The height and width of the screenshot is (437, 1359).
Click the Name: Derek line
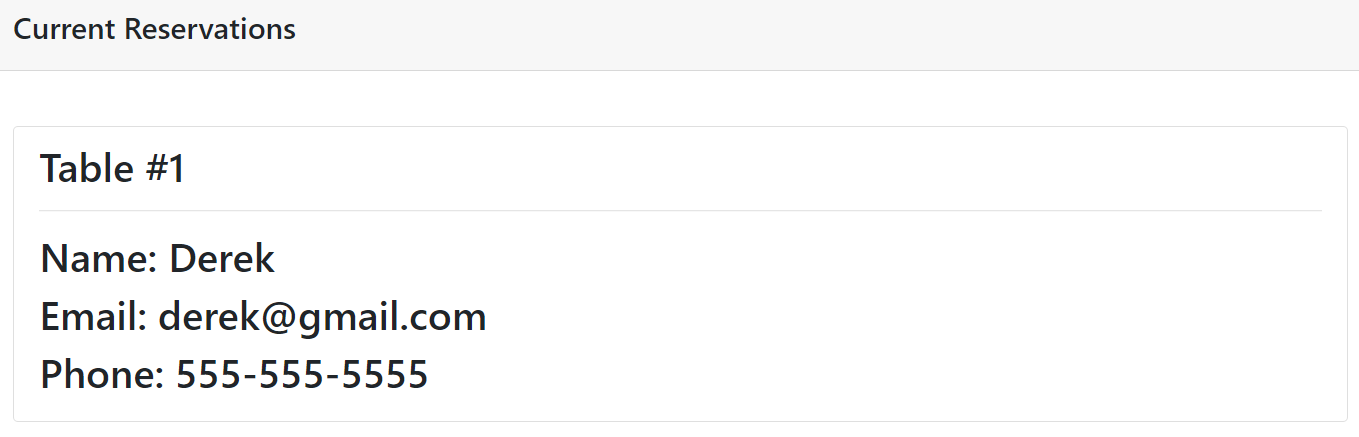click(x=157, y=259)
